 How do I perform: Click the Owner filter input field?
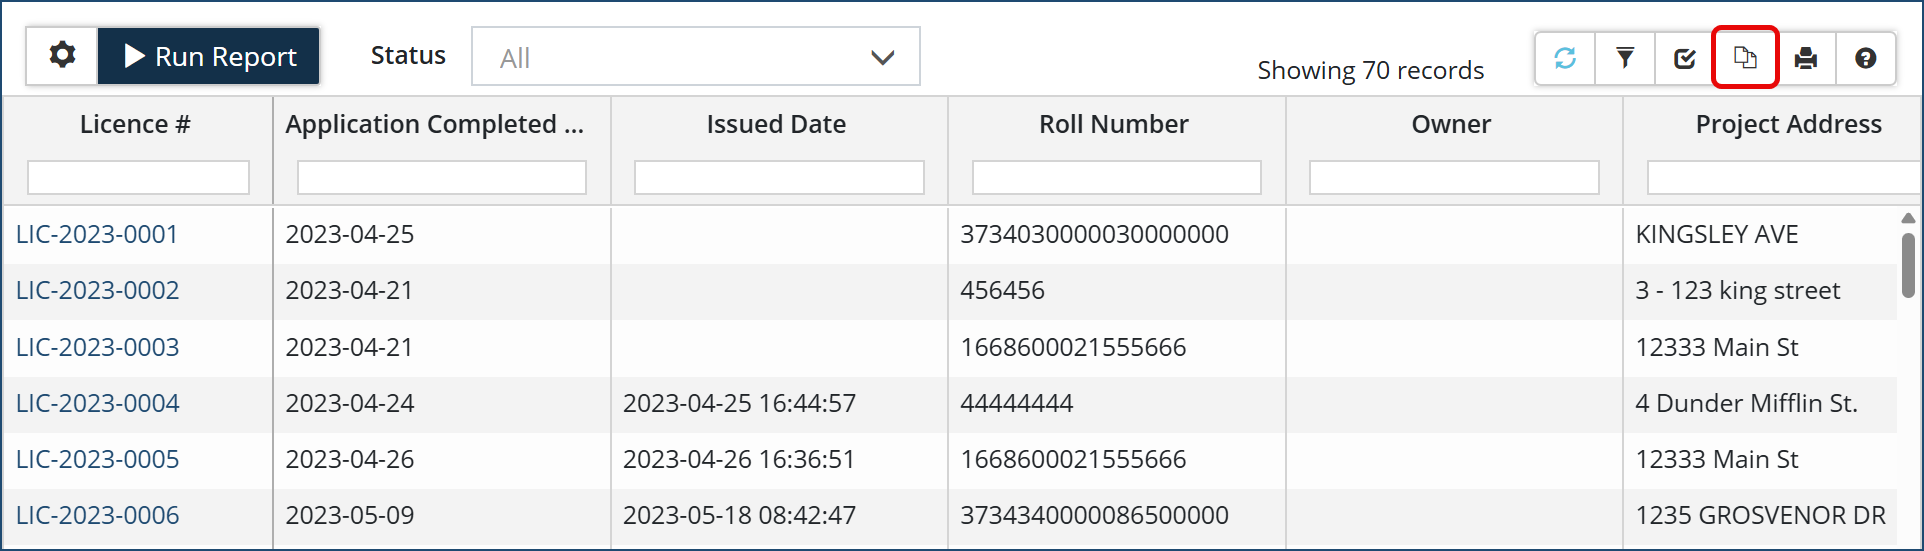[1454, 177]
